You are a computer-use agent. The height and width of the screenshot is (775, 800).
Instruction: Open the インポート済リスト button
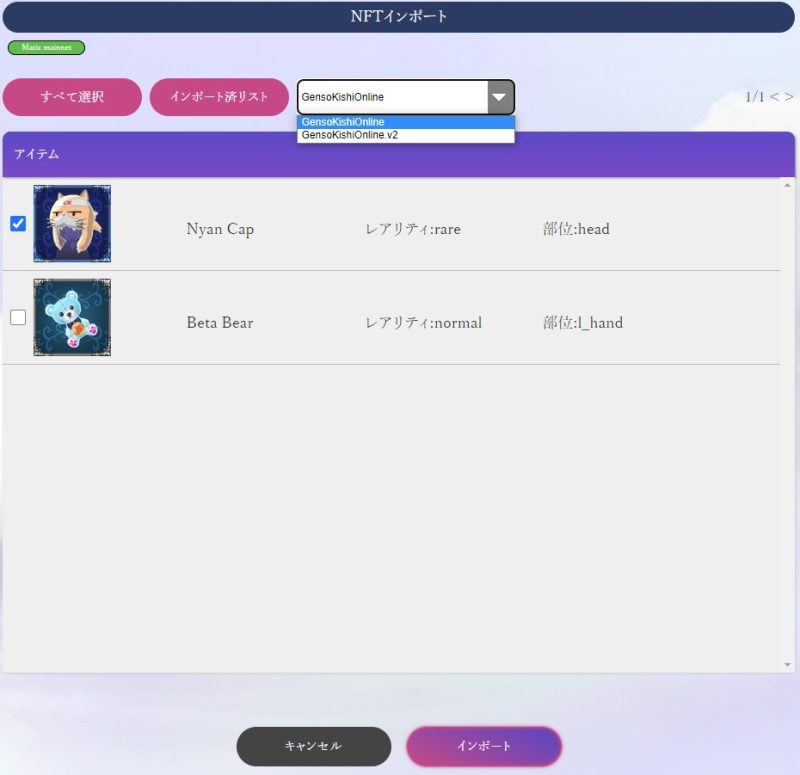tap(219, 97)
